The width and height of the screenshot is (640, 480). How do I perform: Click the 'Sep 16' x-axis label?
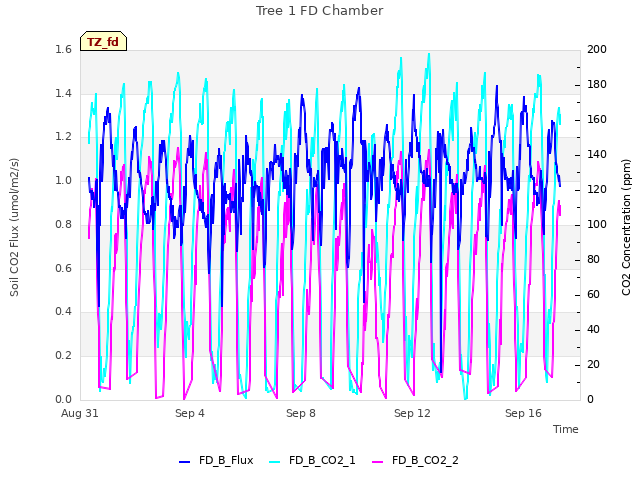(523, 413)
